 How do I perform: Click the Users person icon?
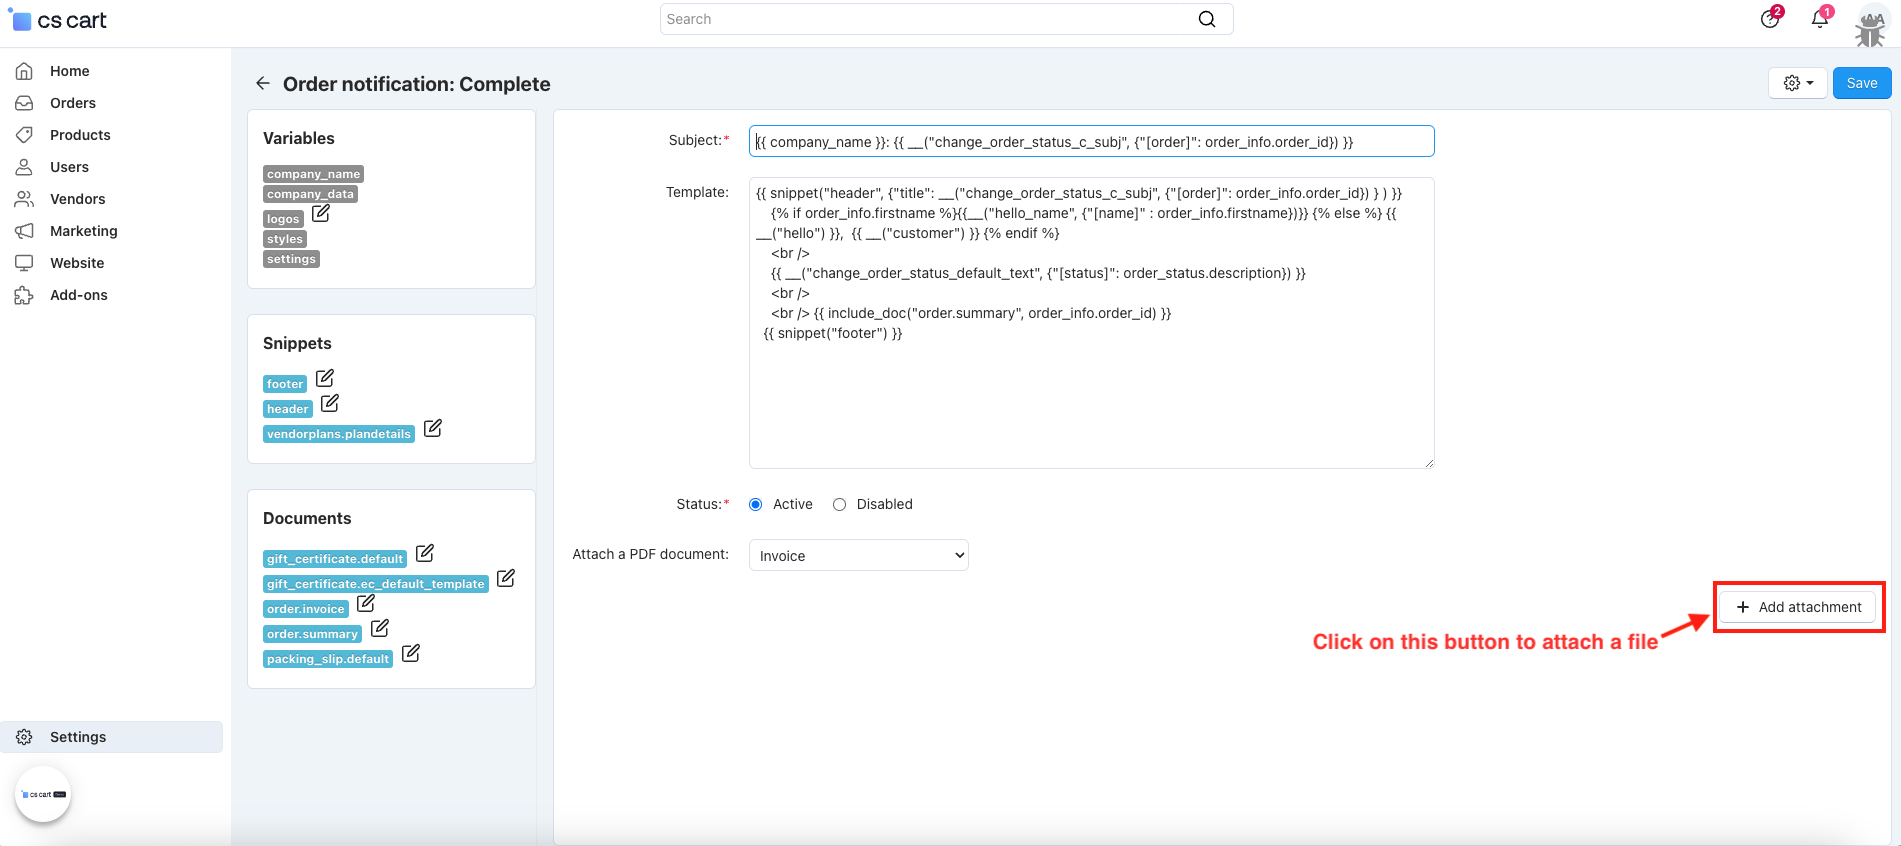tap(24, 167)
